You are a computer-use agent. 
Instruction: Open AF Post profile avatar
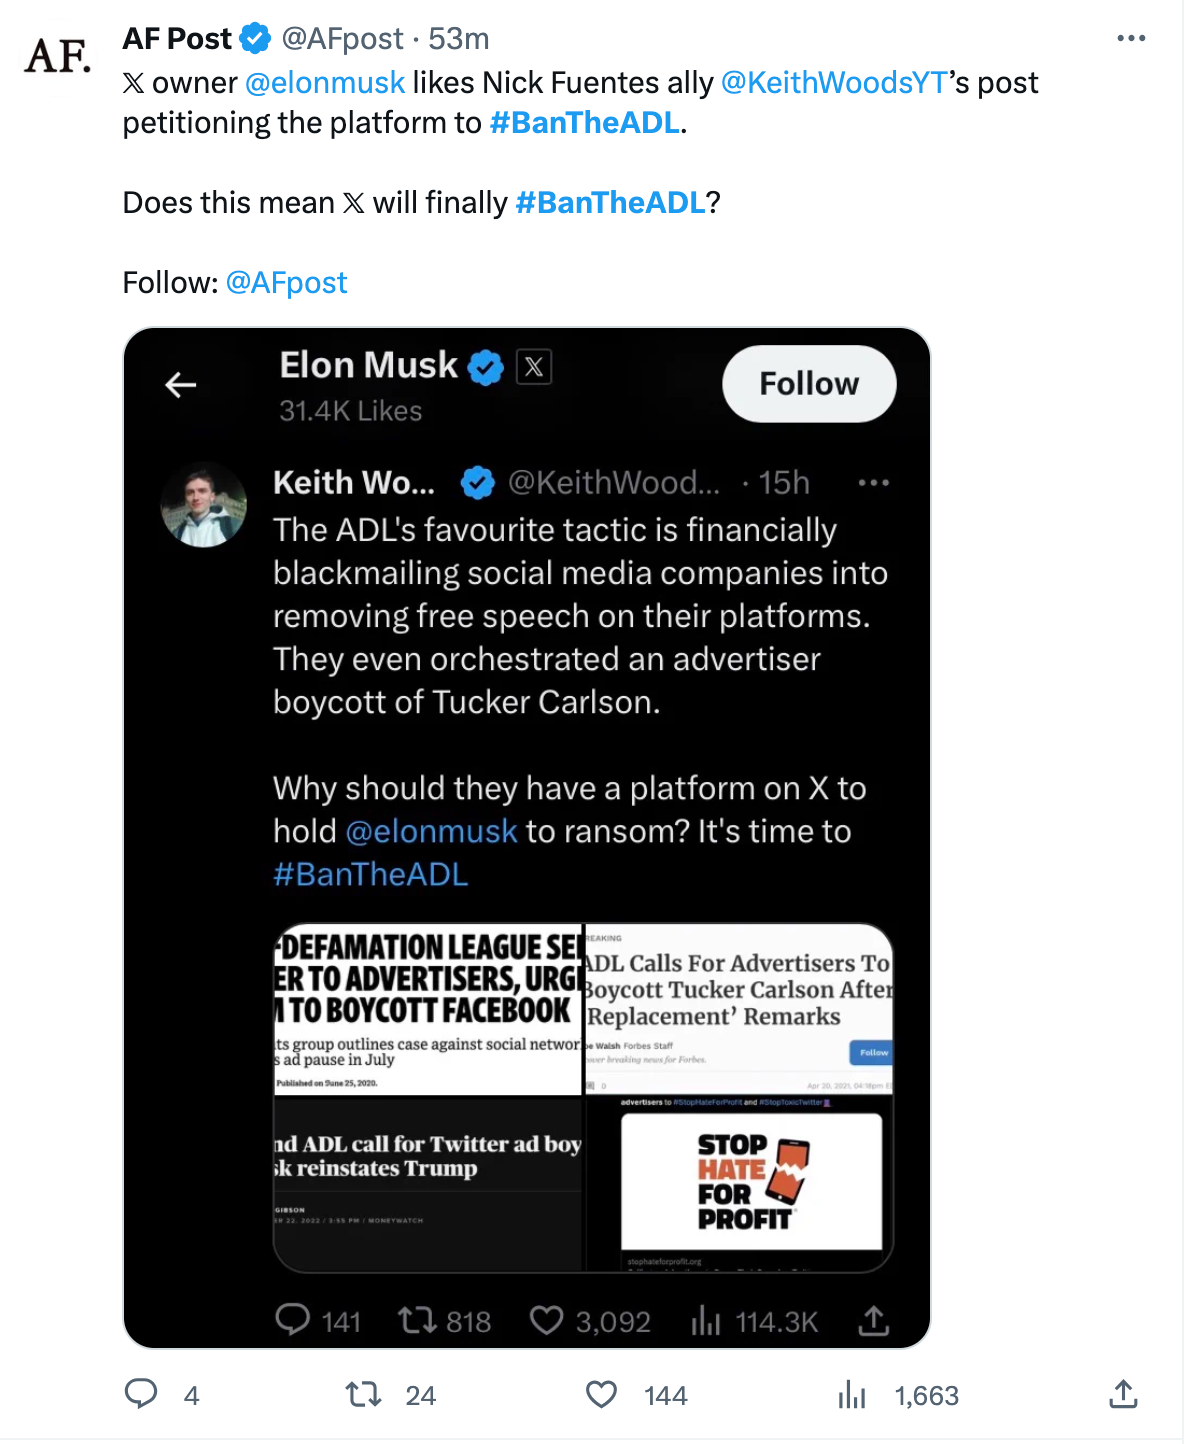pos(58,56)
